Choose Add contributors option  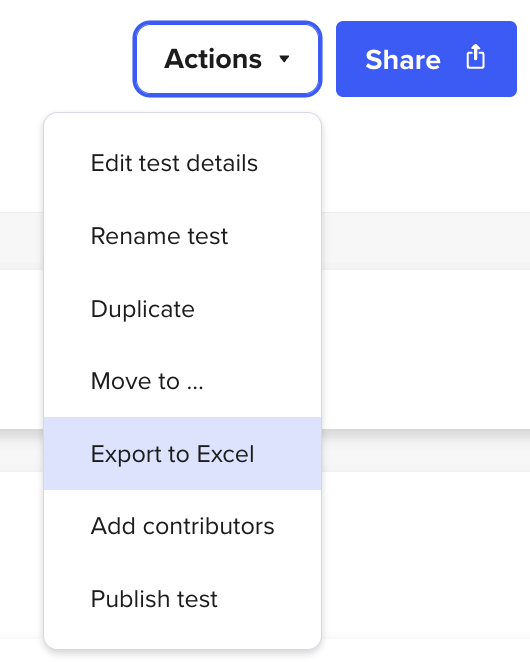(x=182, y=526)
